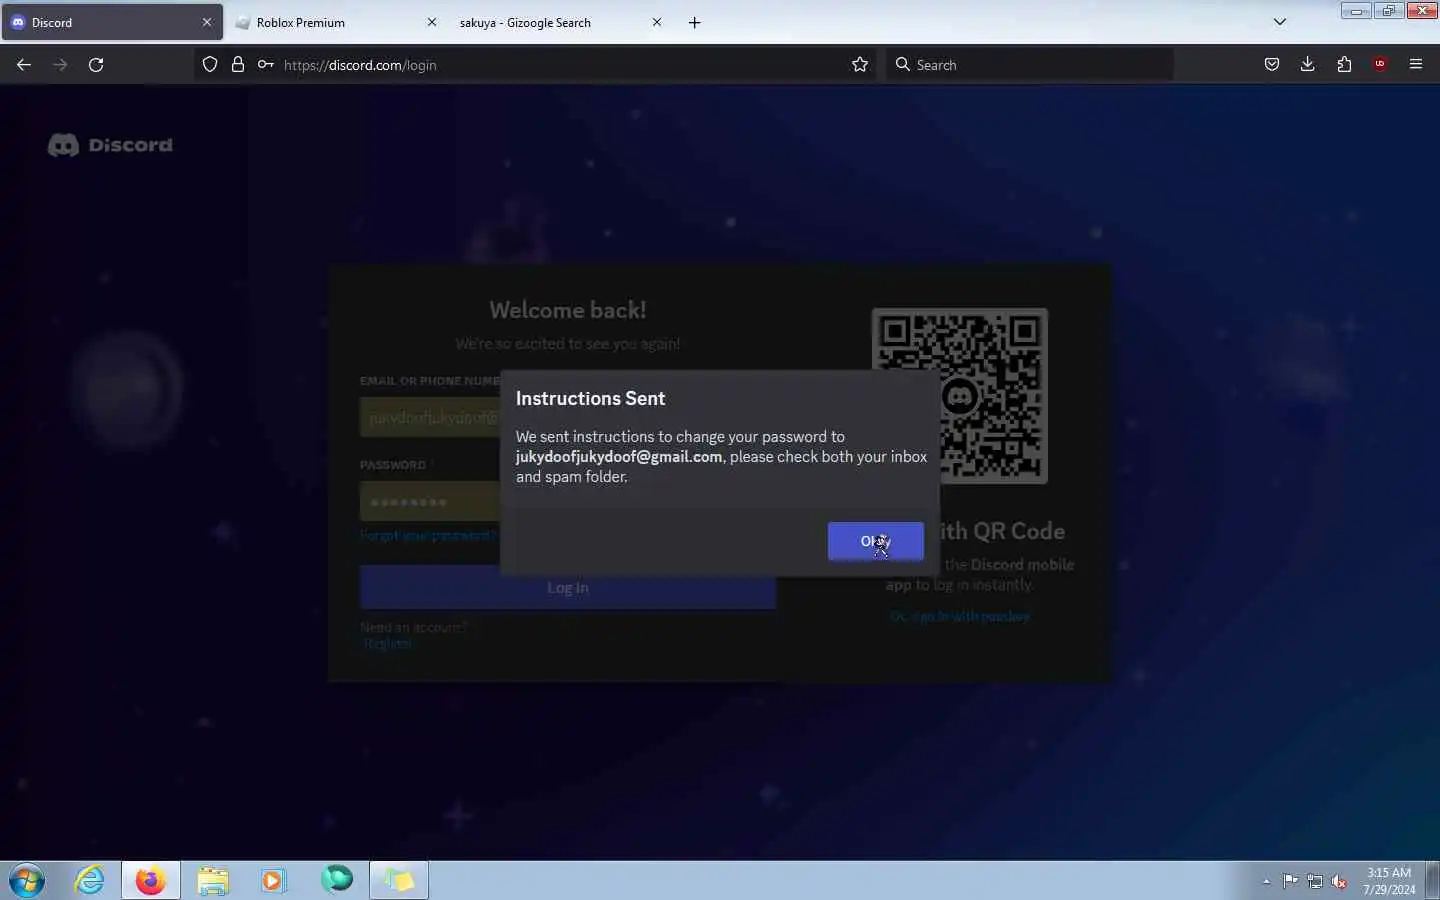
Task: Switch to the Roblox Premium tab
Action: (x=325, y=22)
